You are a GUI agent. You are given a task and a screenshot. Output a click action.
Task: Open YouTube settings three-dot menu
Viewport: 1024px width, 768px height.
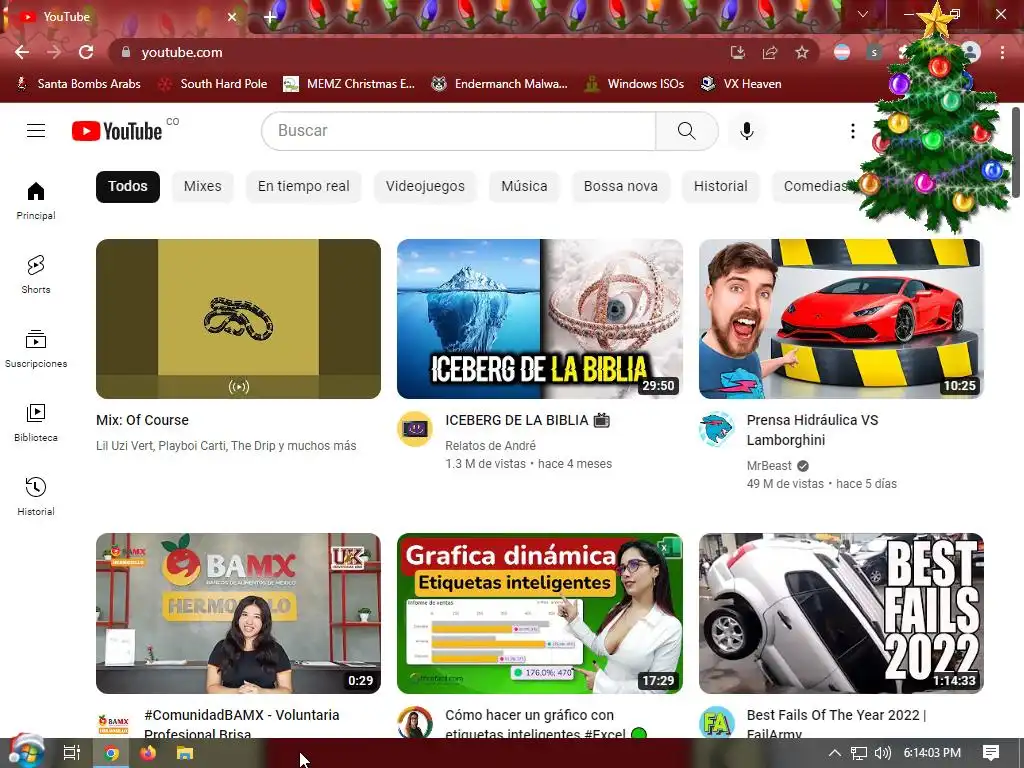pyautogui.click(x=852, y=131)
